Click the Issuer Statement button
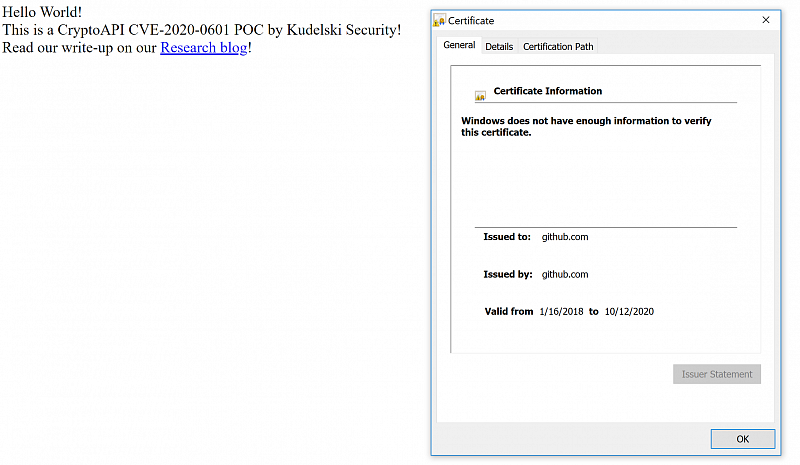Image resolution: width=800 pixels, height=465 pixels. [717, 374]
